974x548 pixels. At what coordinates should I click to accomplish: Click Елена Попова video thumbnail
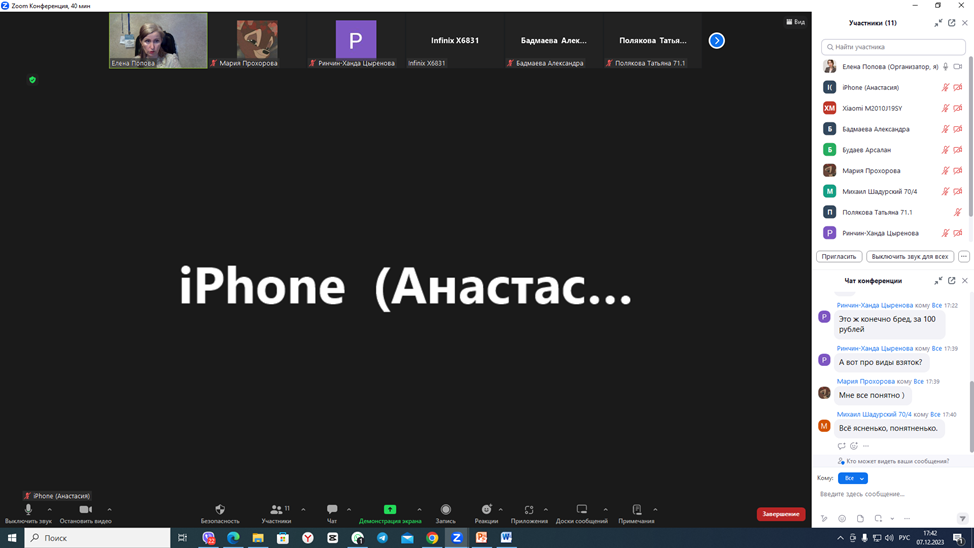tap(158, 40)
